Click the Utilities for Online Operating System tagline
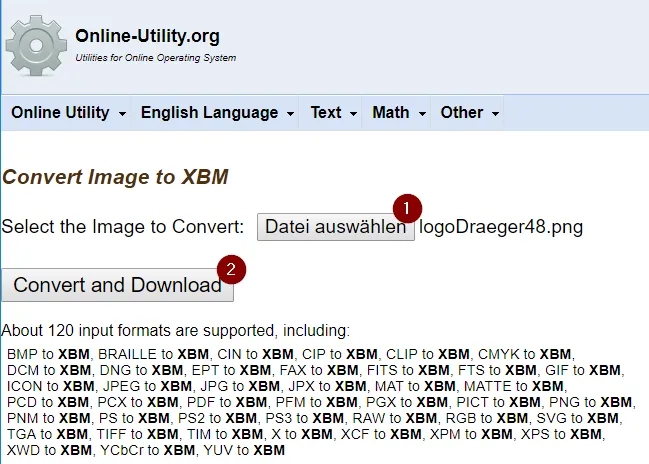This screenshot has width=649, height=464. tap(156, 58)
